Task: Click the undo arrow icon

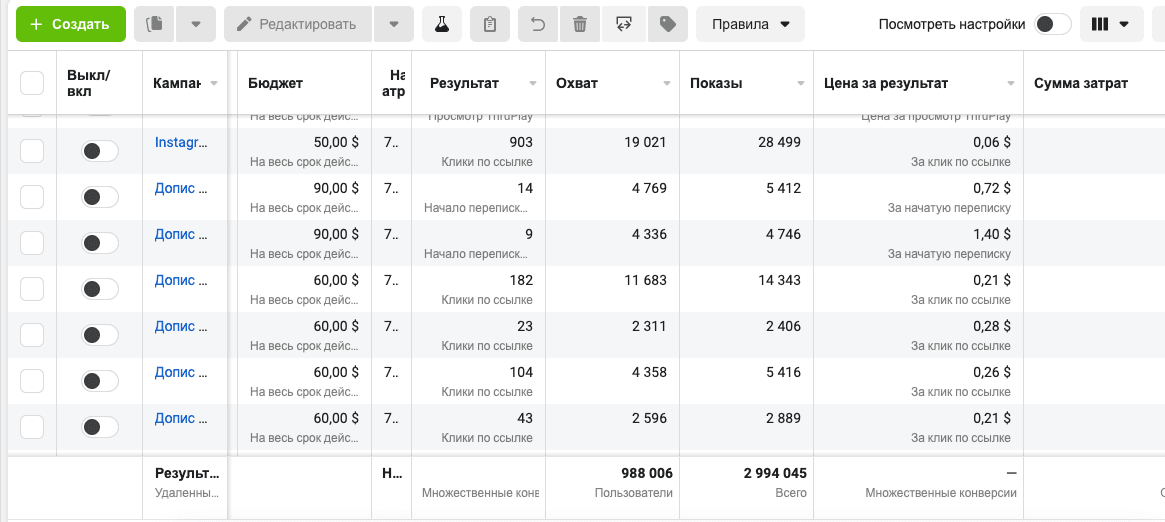Action: 538,24
